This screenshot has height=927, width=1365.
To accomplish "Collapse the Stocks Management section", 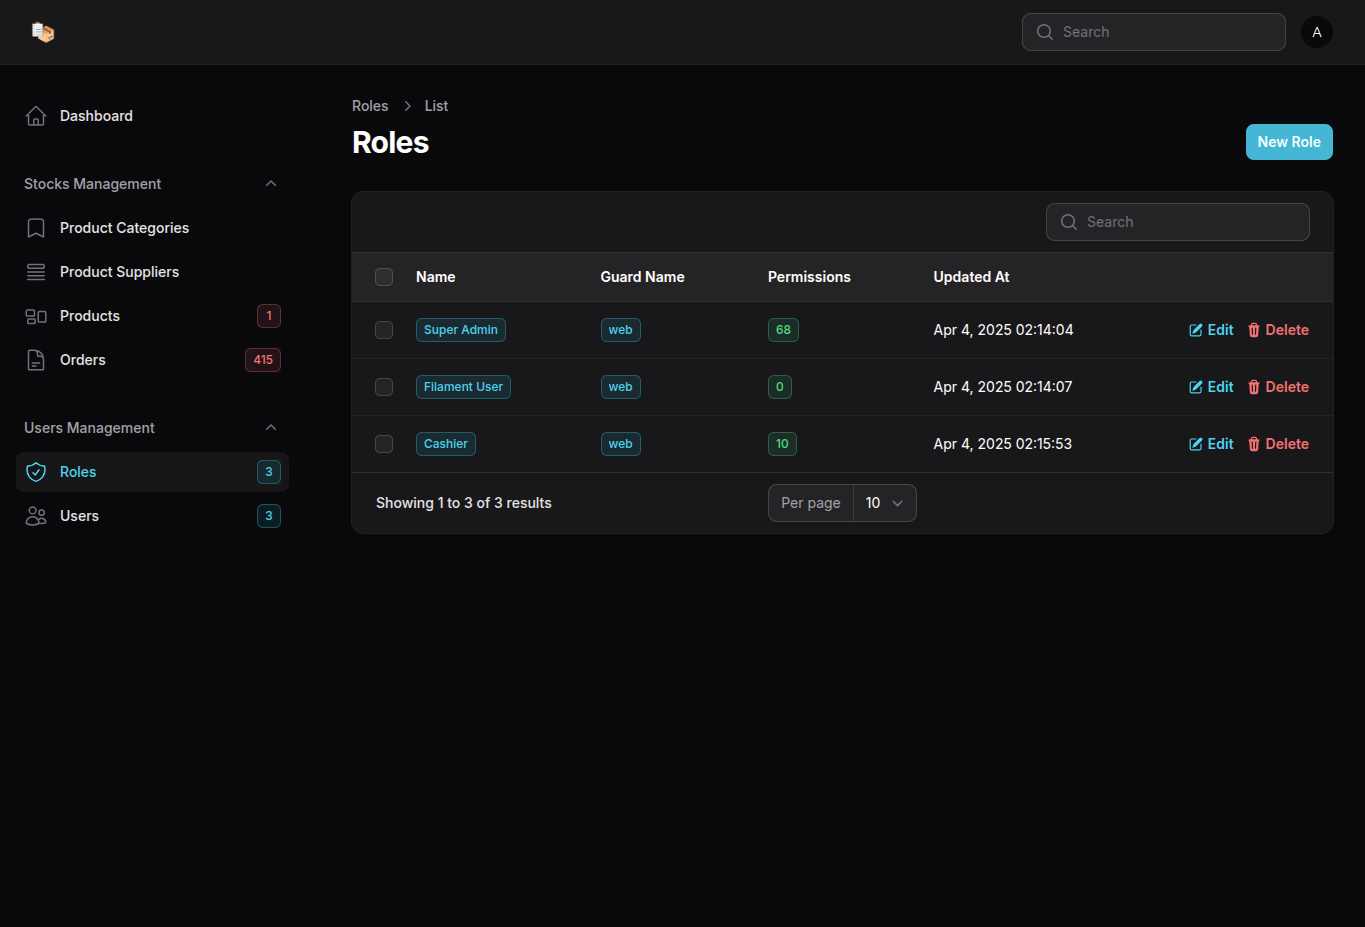I will [x=270, y=184].
